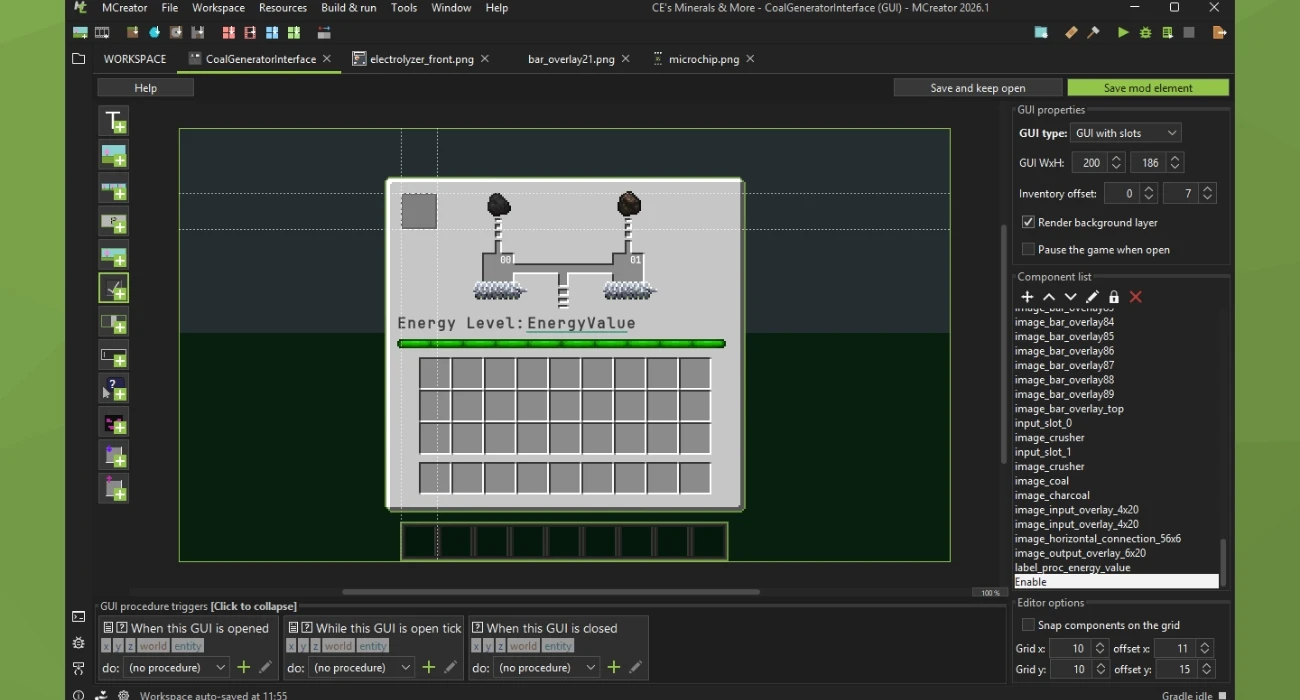This screenshot has height=700, width=1300.
Task: Move selected component up in the list
Action: (x=1049, y=297)
